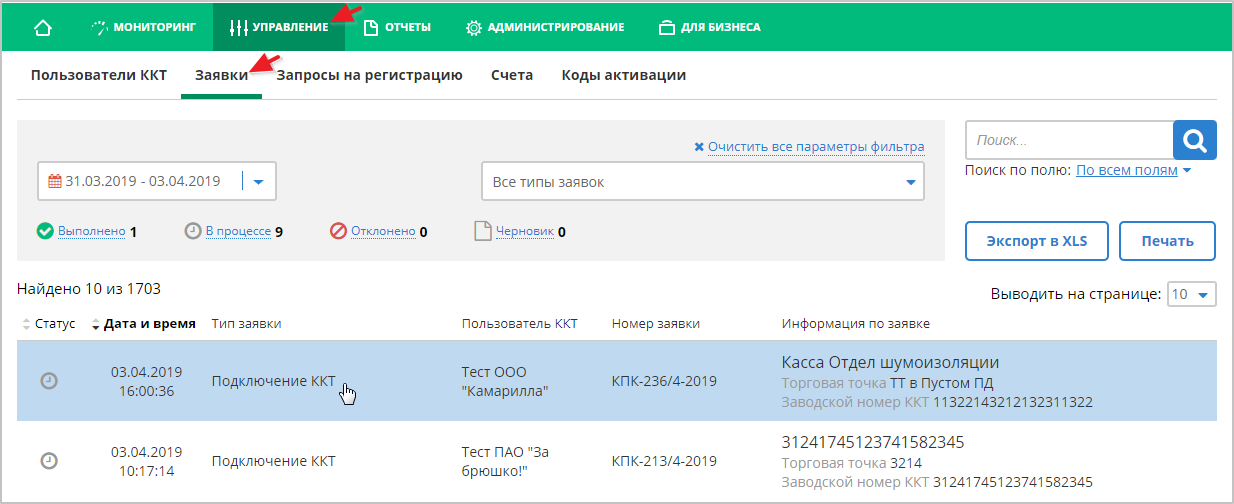Click clock status icon of КПК-236/4-2019 row
This screenshot has width=1234, height=504.
48,381
